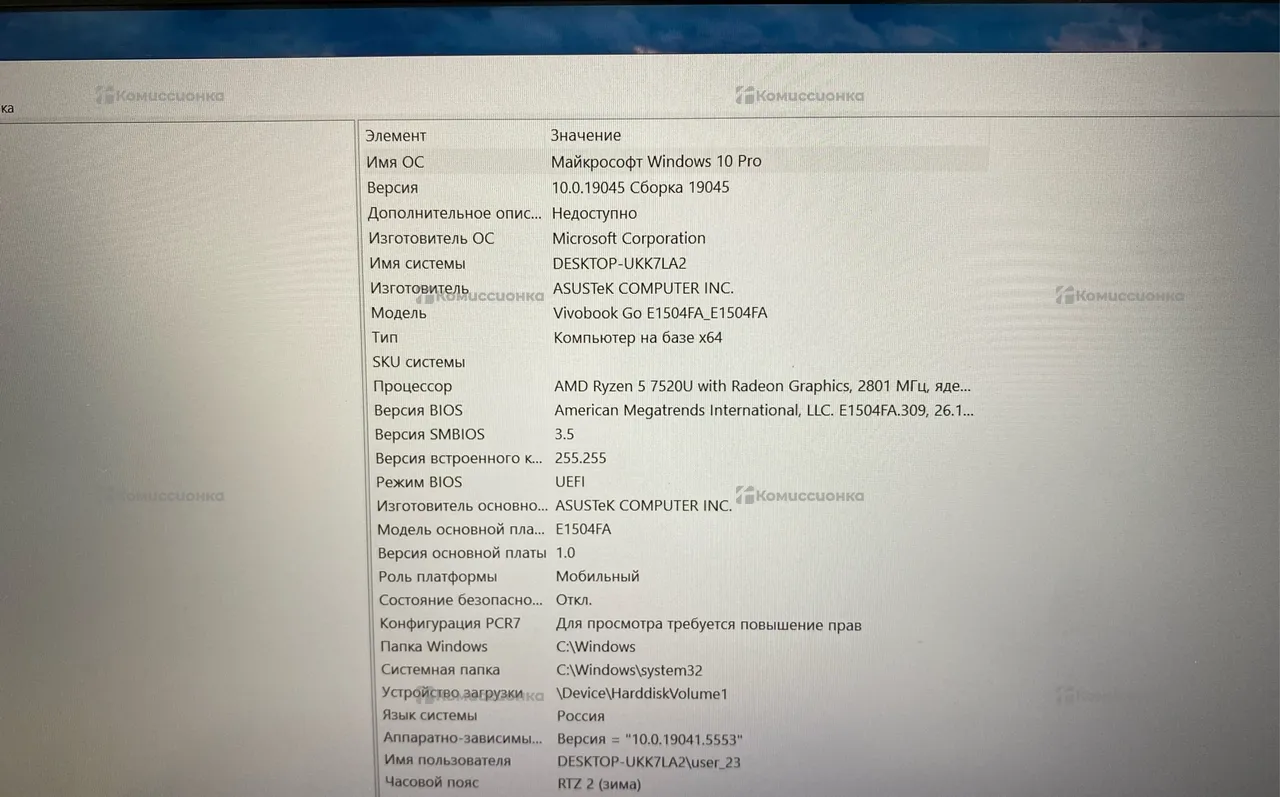Click the 'Значение' column header
The height and width of the screenshot is (797, 1280).
click(585, 135)
